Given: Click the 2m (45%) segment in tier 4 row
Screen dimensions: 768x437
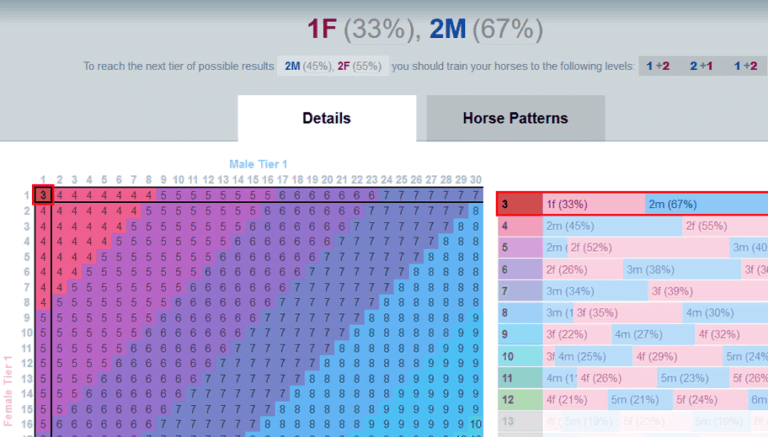Looking at the screenshot, I should pyautogui.click(x=612, y=226).
